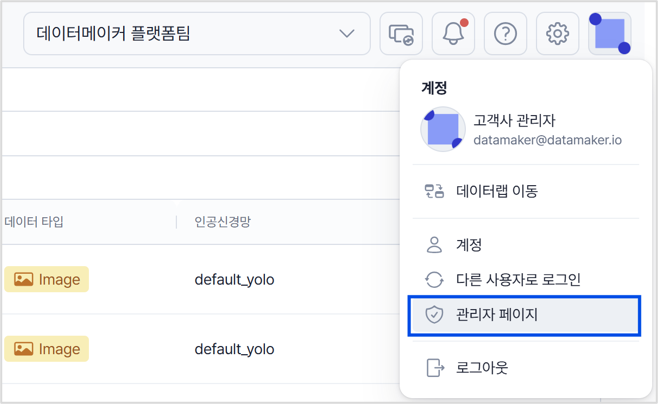
Task: Click the account avatar thumbnail in menu
Action: [x=443, y=129]
